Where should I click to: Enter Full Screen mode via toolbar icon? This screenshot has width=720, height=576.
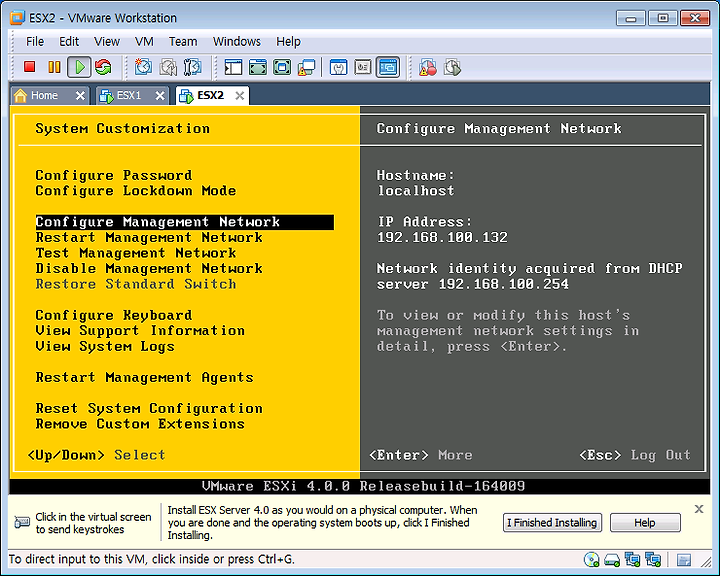pos(282,68)
